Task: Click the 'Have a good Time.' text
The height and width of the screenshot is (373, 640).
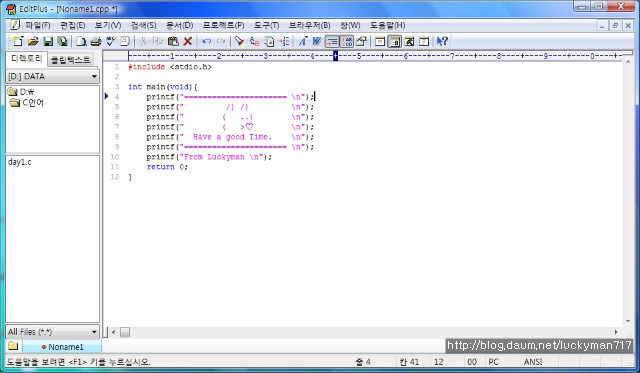Action: pyautogui.click(x=232, y=137)
